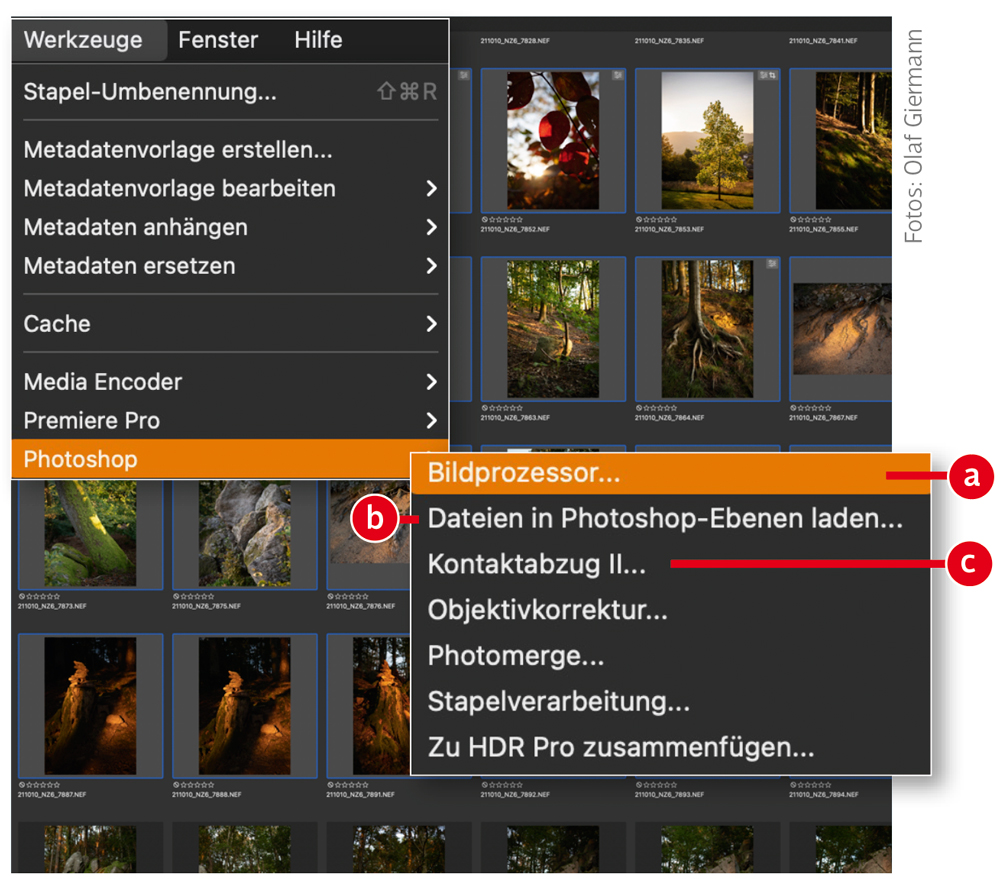Click the reject icon below 211010_NZ6_7852.NEF
The image size is (1000, 879).
pyautogui.click(x=485, y=219)
